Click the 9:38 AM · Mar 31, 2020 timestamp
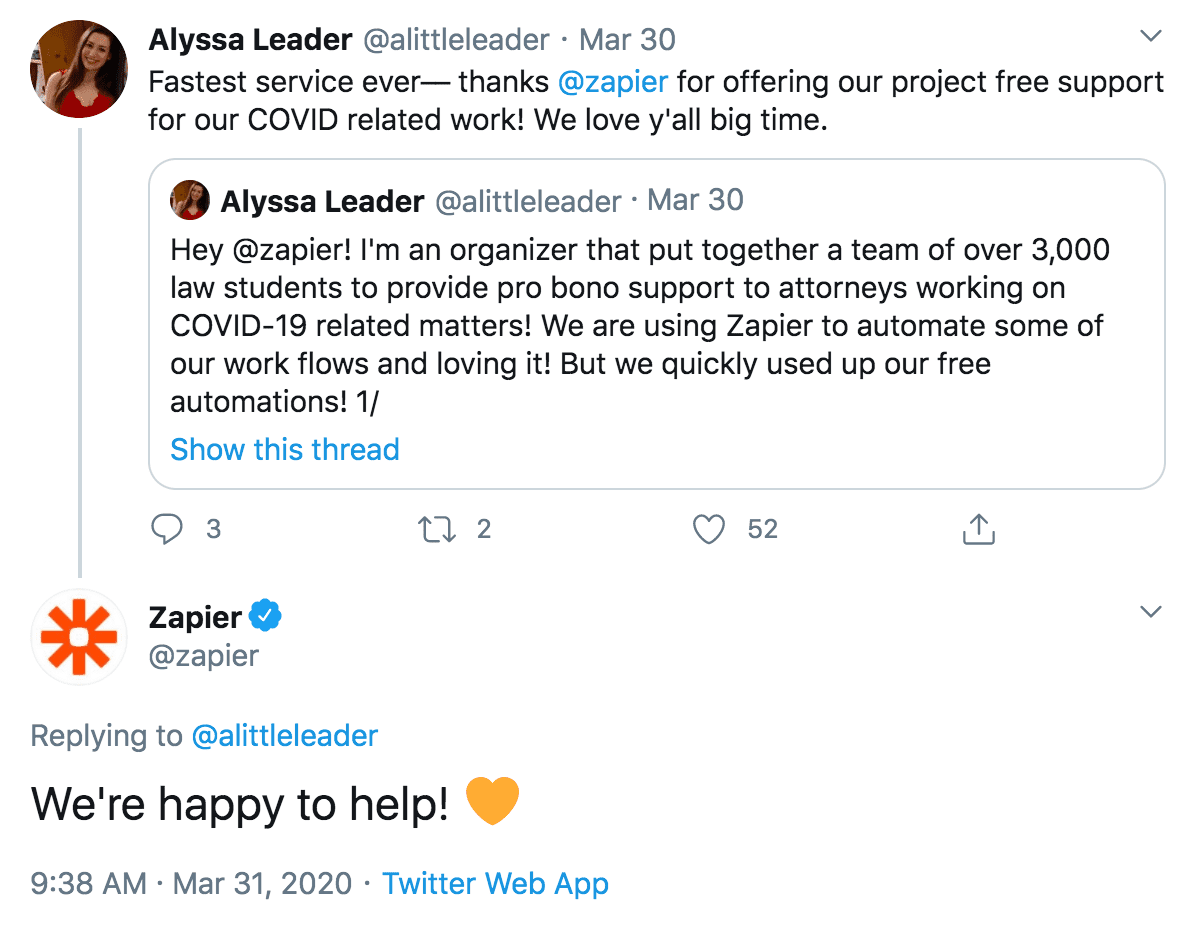The image size is (1196, 930). (192, 884)
